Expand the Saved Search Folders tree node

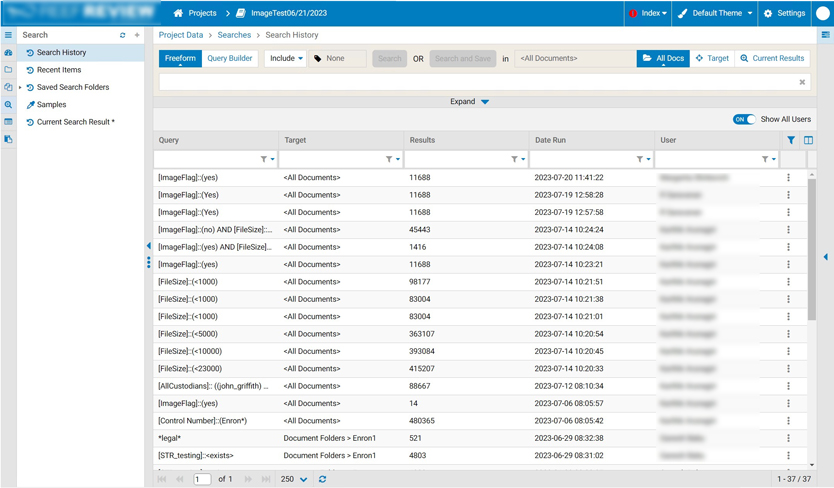pos(20,88)
